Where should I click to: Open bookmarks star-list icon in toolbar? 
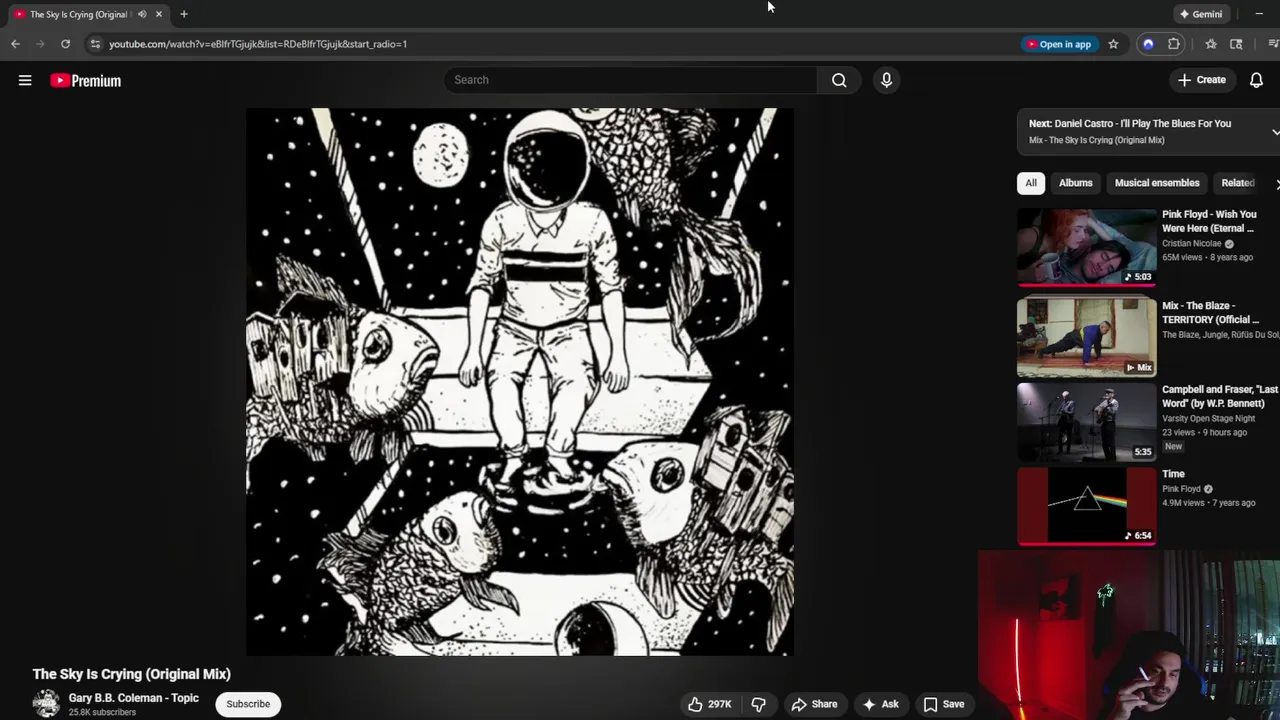(1211, 44)
